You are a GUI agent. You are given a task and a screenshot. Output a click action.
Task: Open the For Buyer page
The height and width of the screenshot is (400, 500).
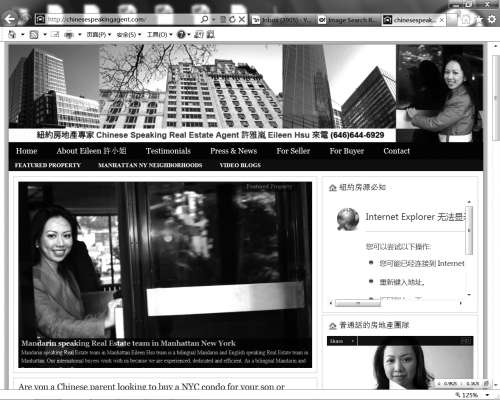pos(347,151)
